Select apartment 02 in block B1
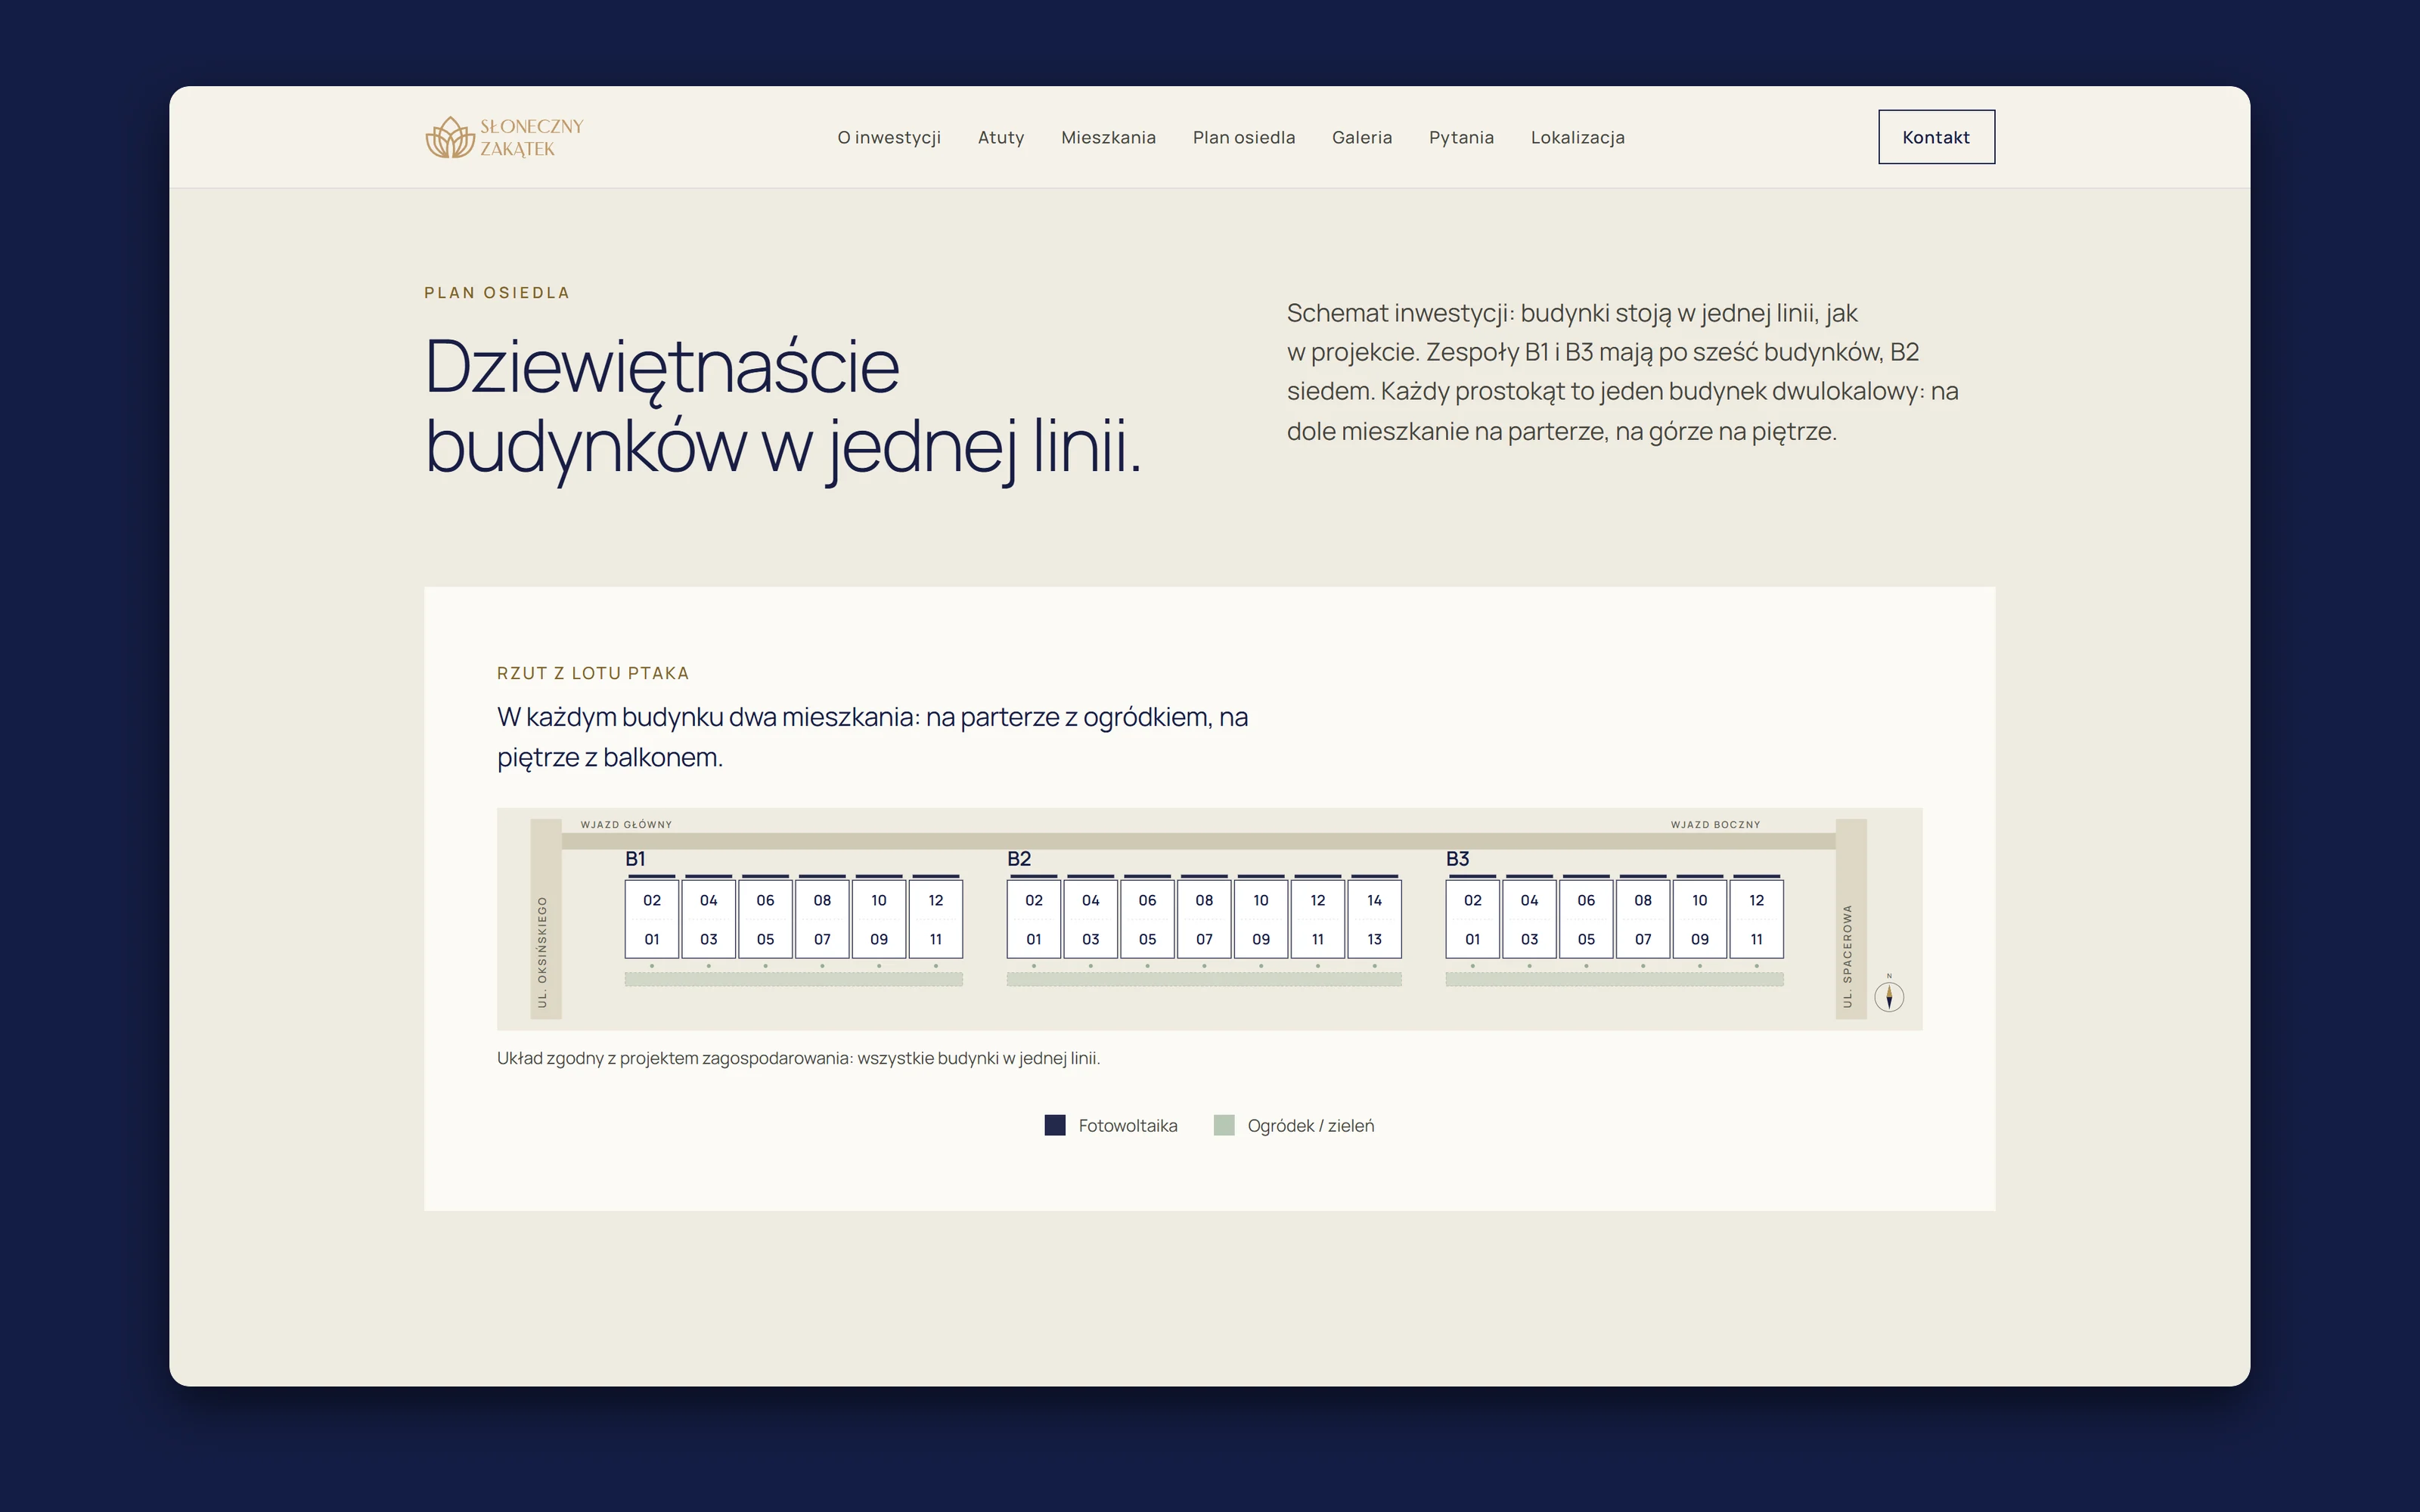 (652, 900)
